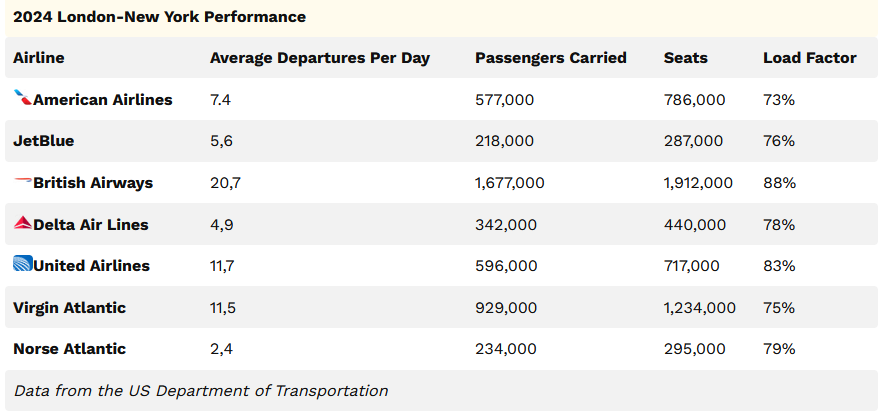Viewport: 883px width, 411px height.
Task: Click the Delta Air Lines triangle logo
Action: [23, 223]
